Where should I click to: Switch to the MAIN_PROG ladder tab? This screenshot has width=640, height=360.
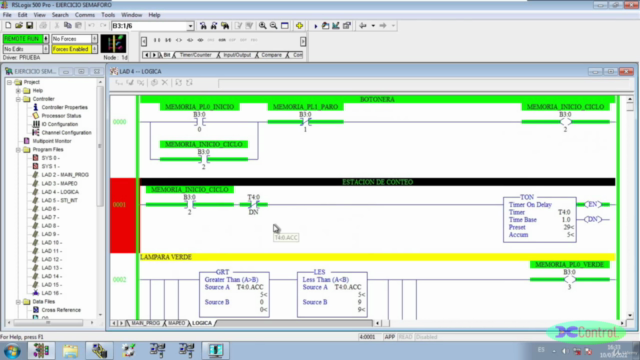(145, 323)
